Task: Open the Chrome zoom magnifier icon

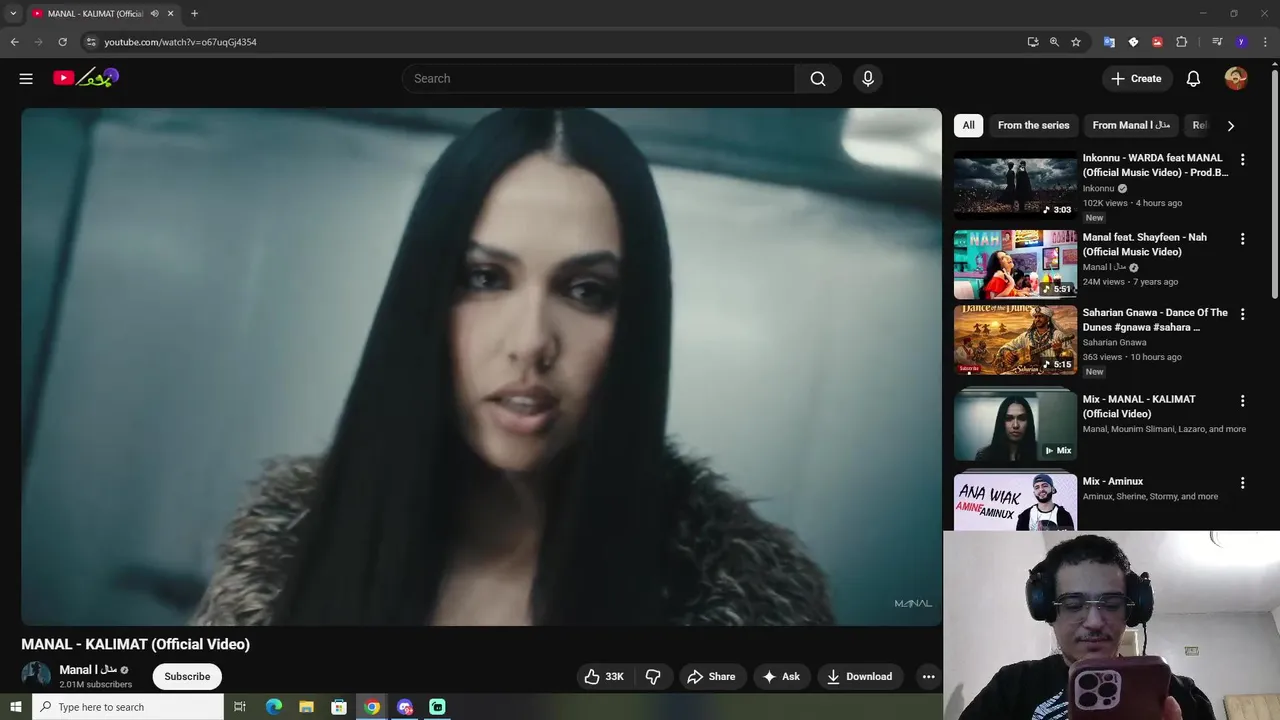Action: point(1054,42)
